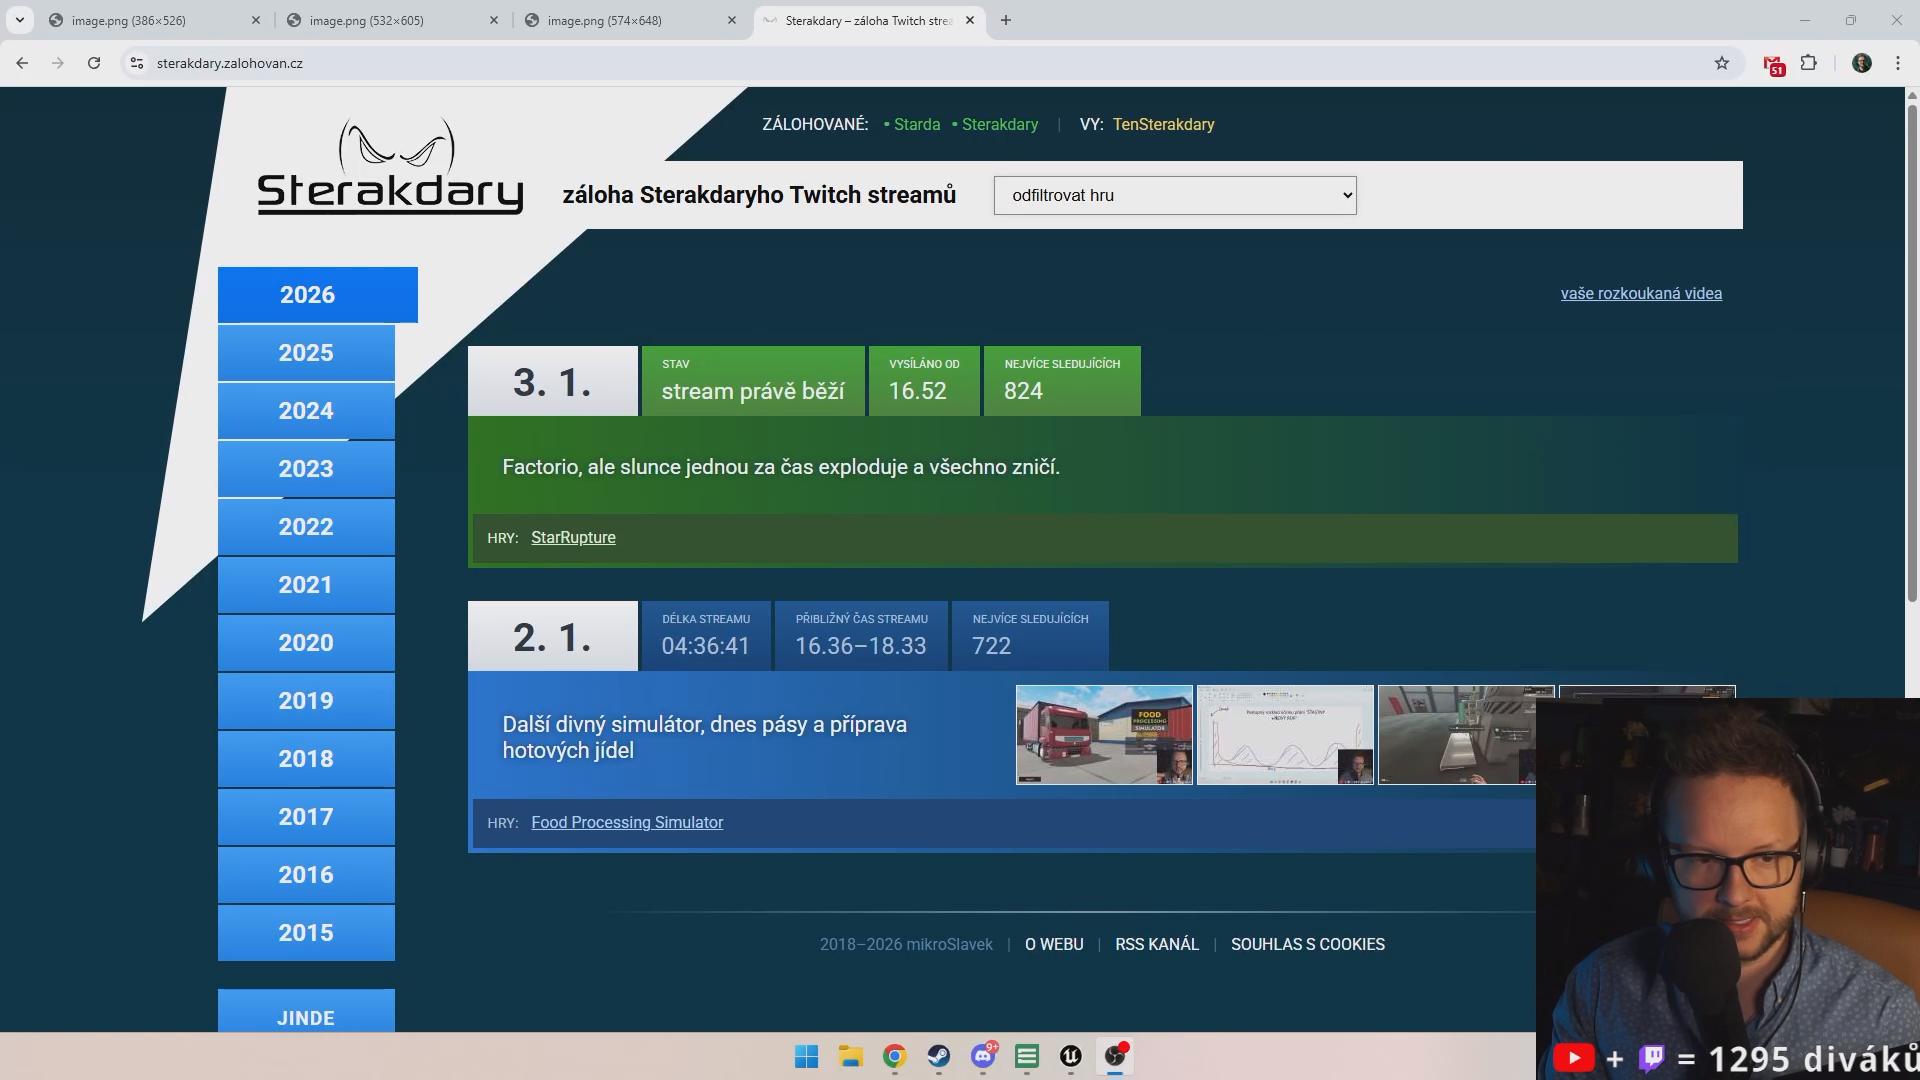This screenshot has width=1920, height=1080.
Task: Open the Extensions puzzle icon
Action: 1808,63
